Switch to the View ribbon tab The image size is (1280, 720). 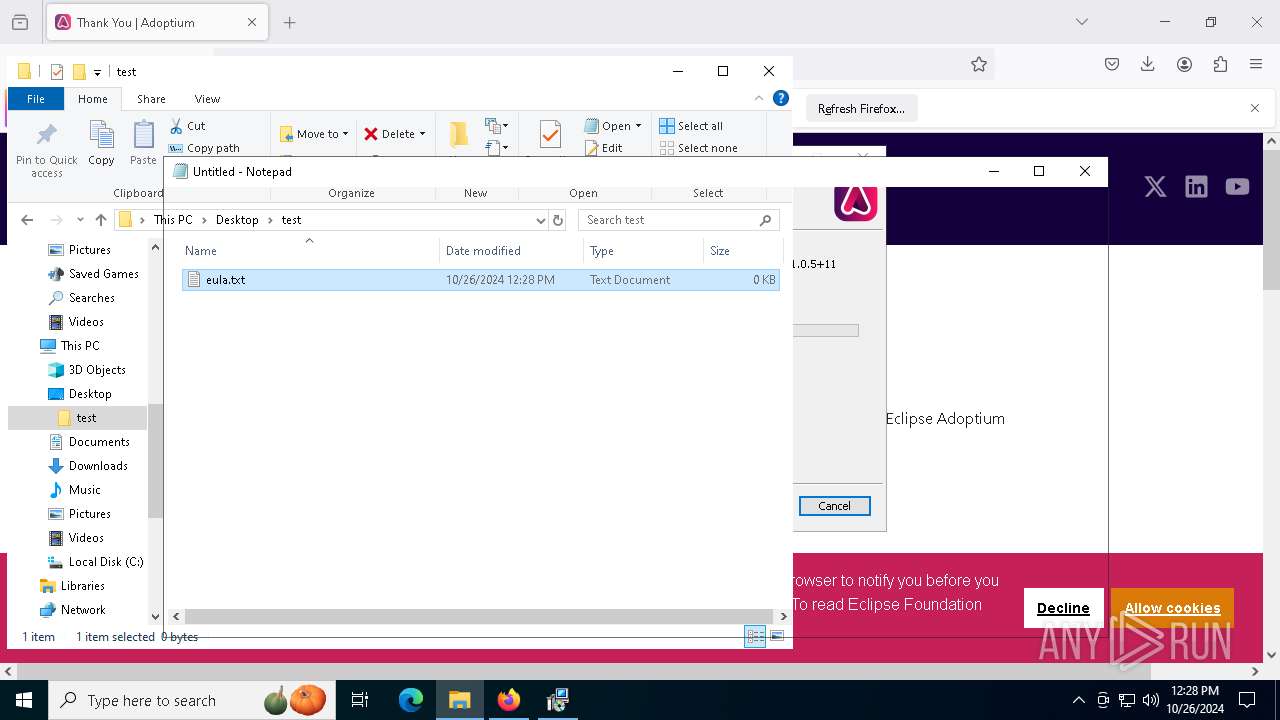click(x=207, y=99)
